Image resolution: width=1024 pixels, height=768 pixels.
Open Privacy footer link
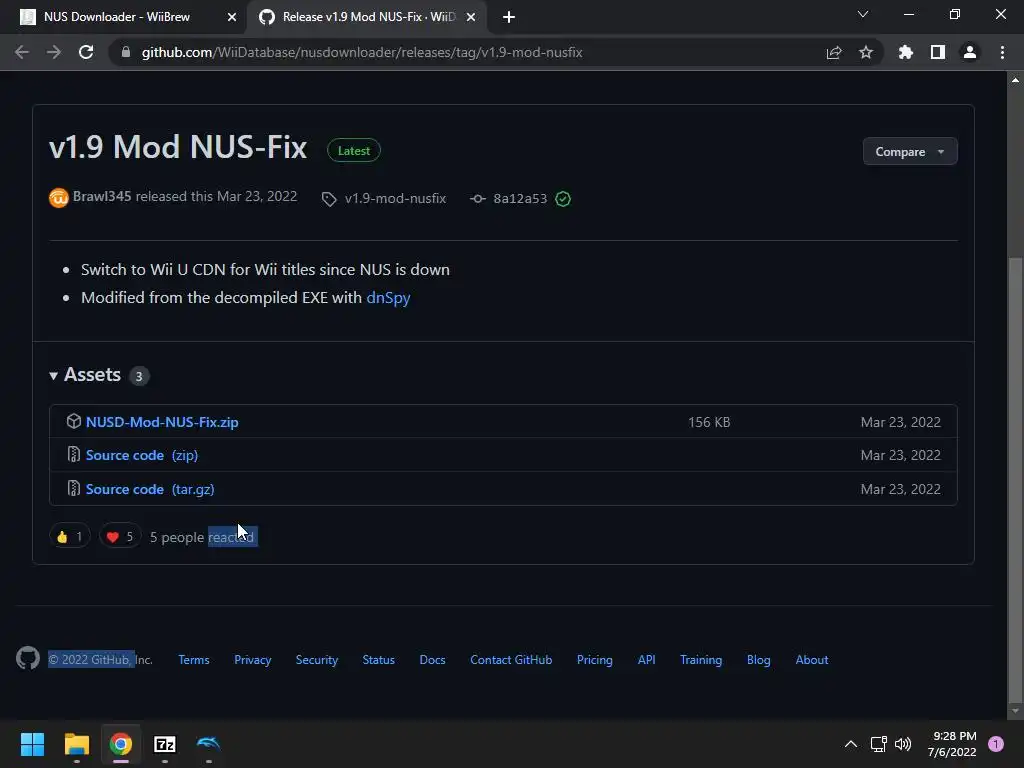(253, 660)
